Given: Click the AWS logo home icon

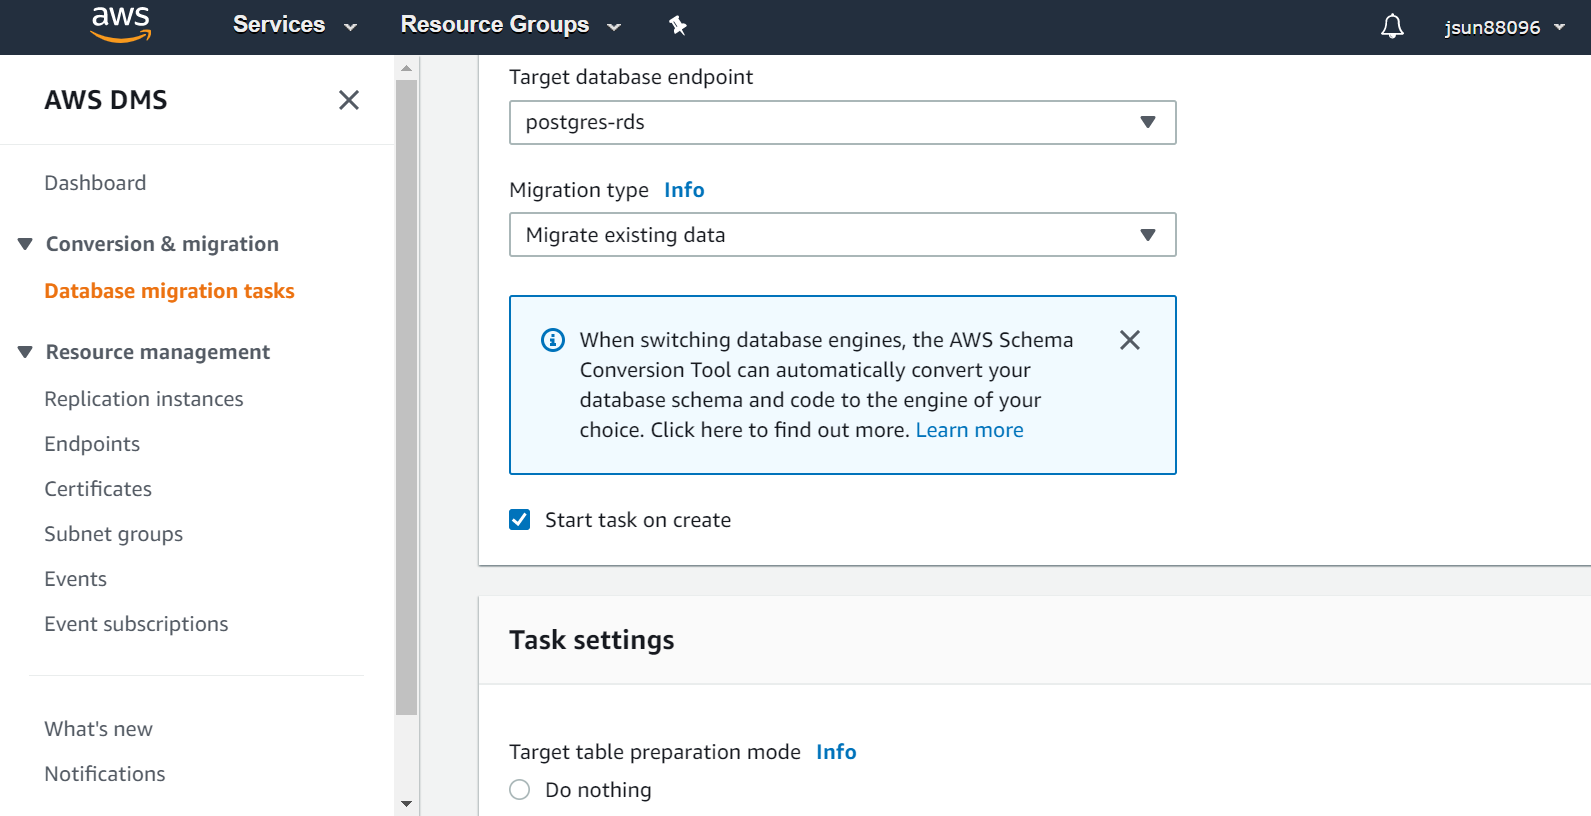Looking at the screenshot, I should (121, 24).
